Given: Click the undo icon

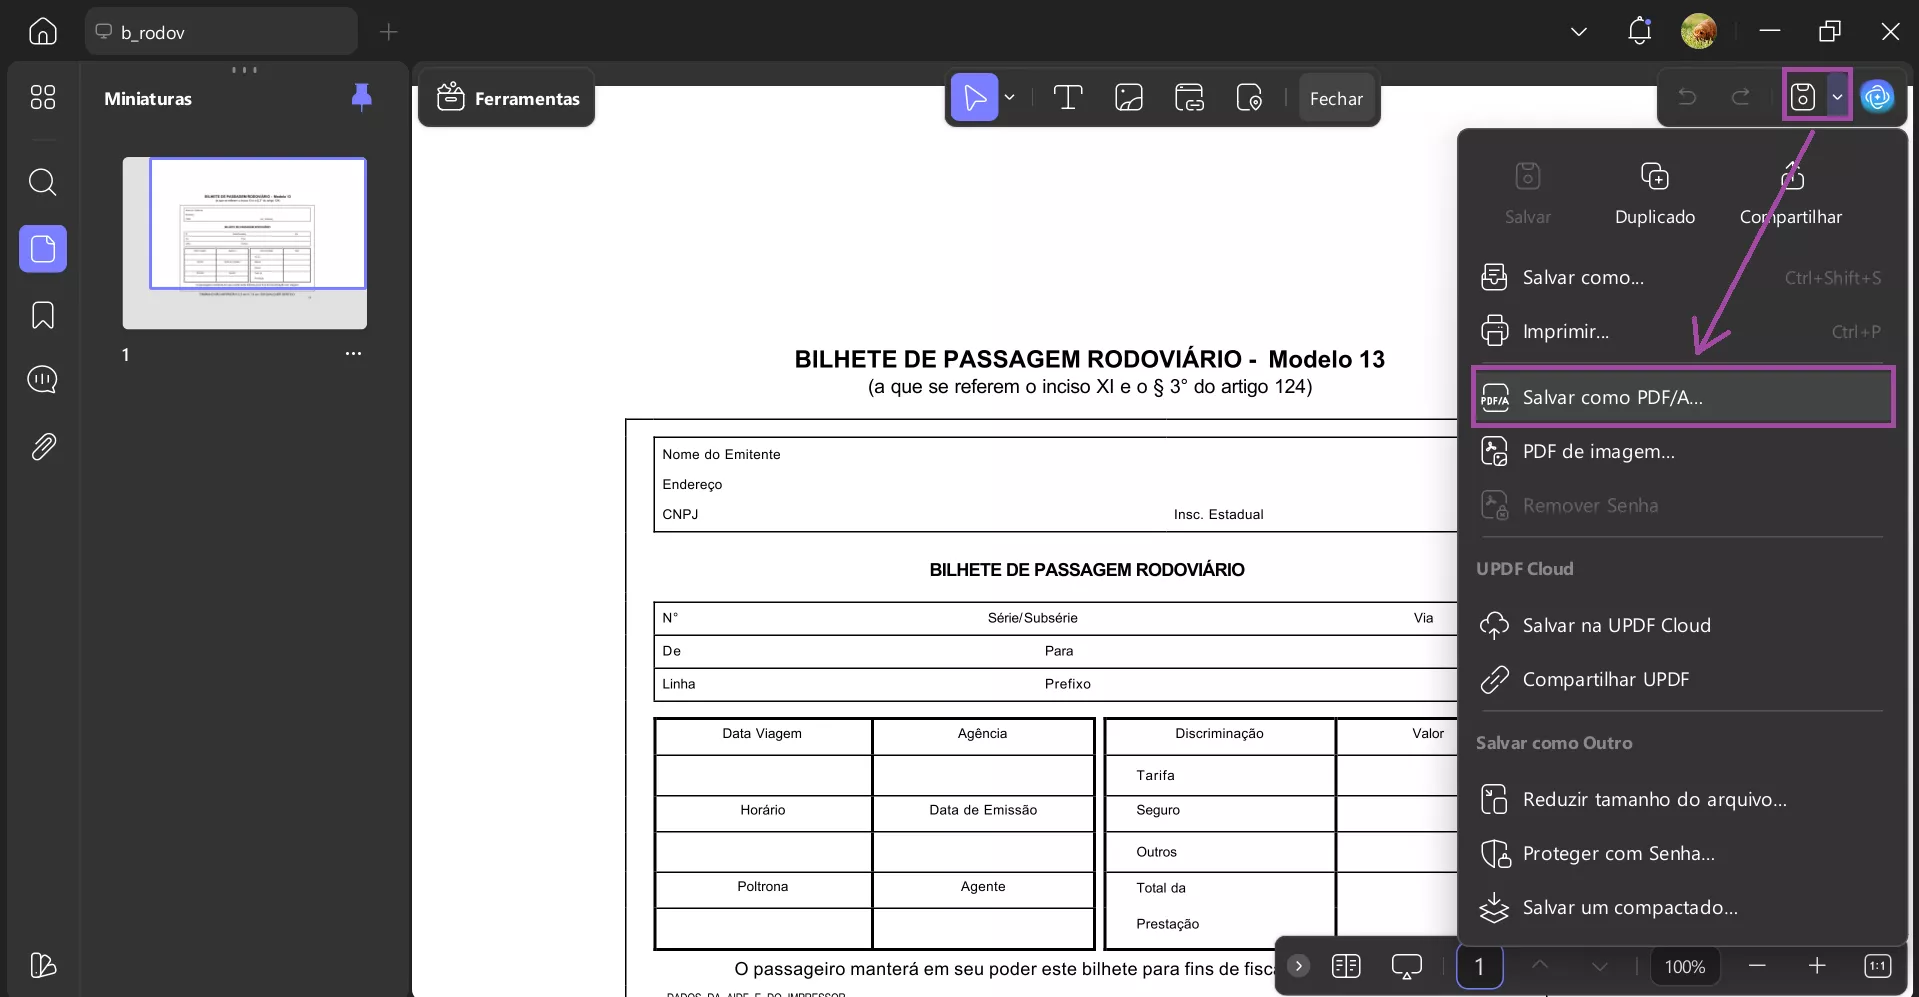Looking at the screenshot, I should click(1687, 96).
